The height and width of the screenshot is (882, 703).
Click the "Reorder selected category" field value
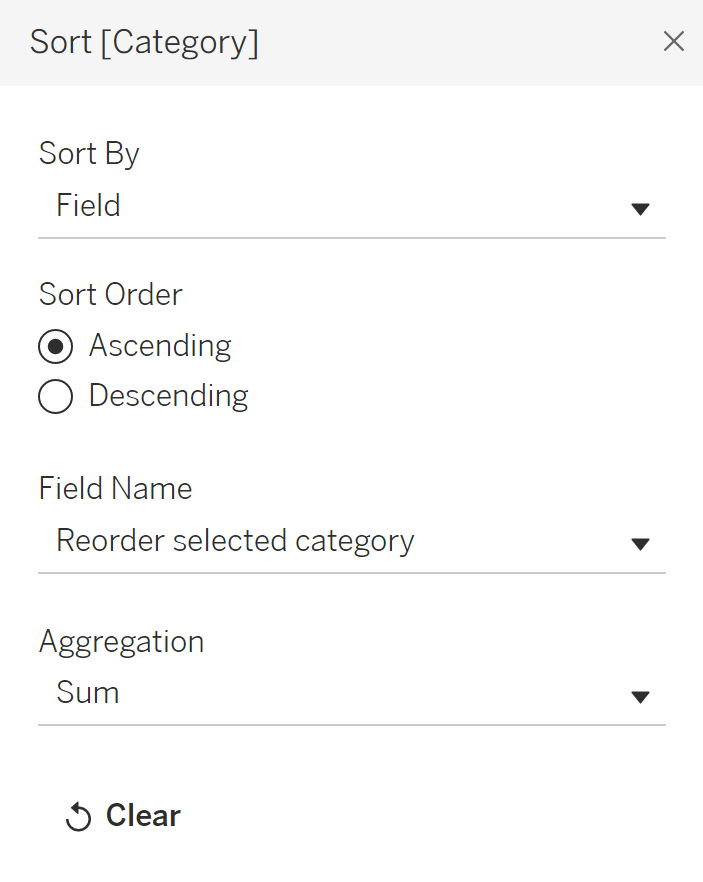[x=235, y=541]
